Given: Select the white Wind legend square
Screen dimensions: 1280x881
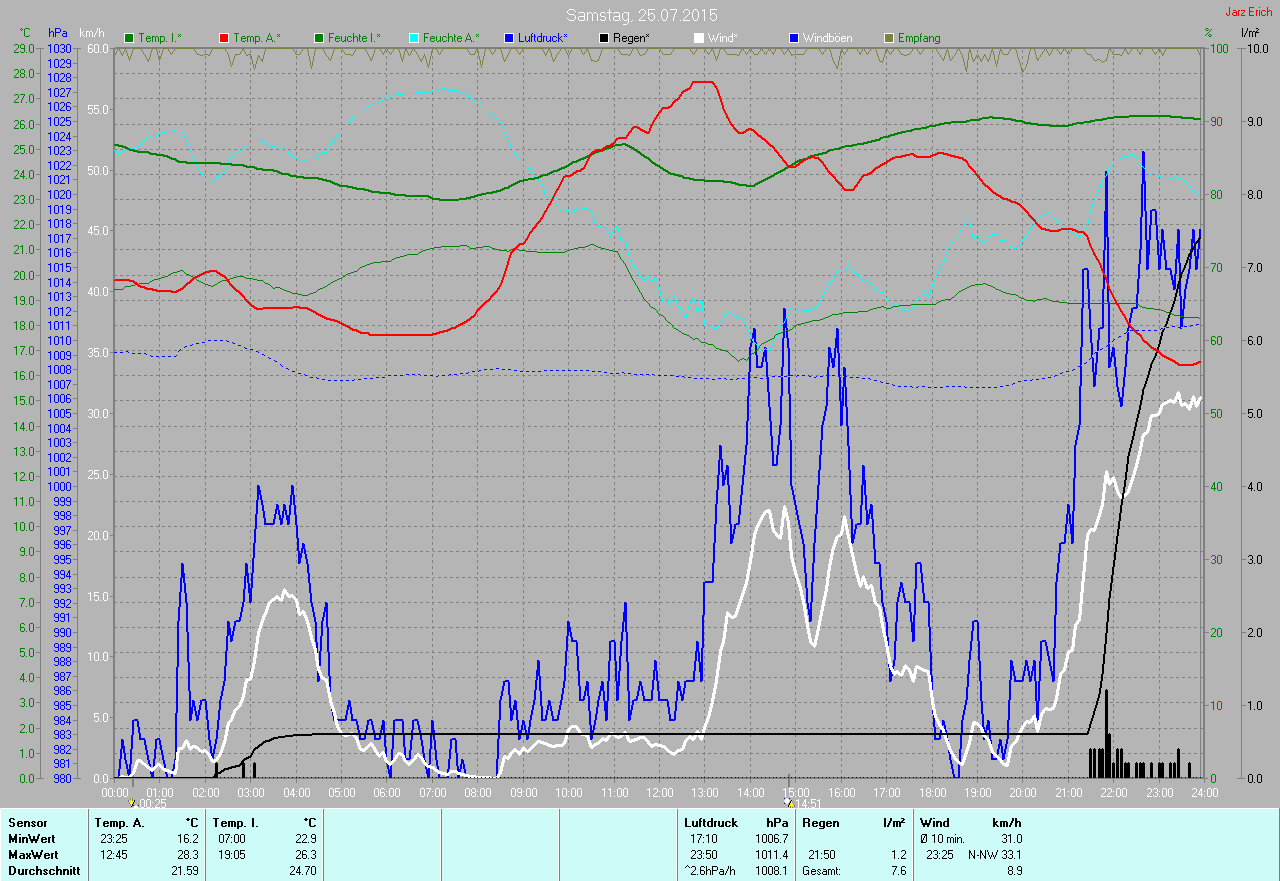Looking at the screenshot, I should point(699,38).
